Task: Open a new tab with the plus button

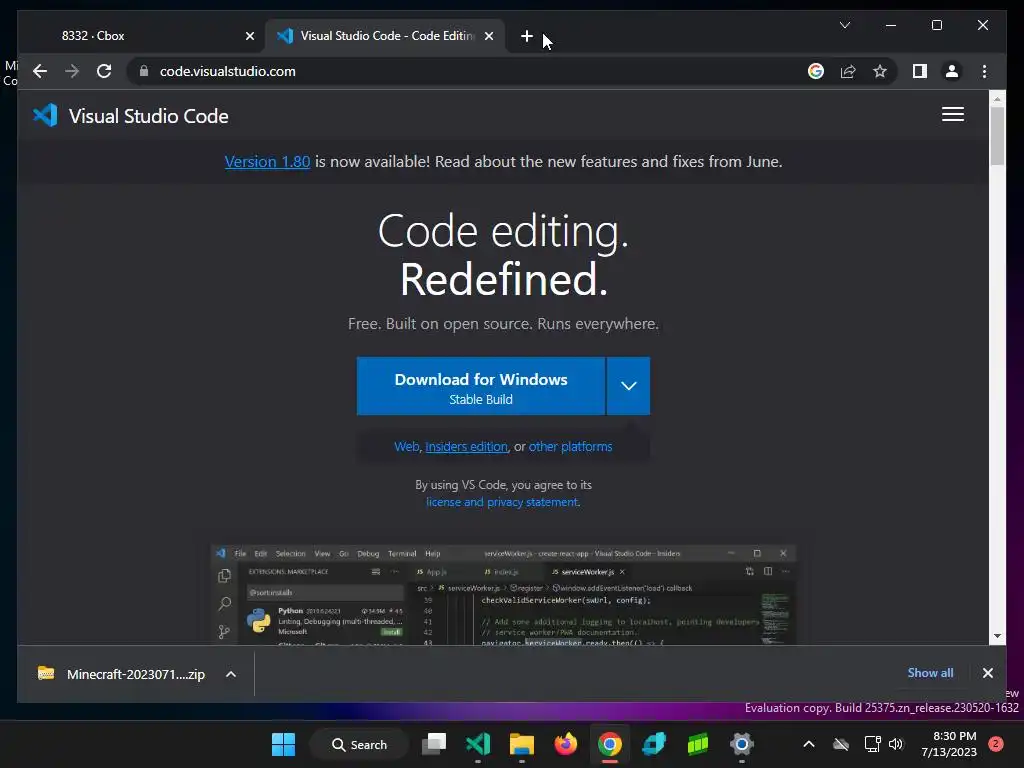Action: point(526,36)
